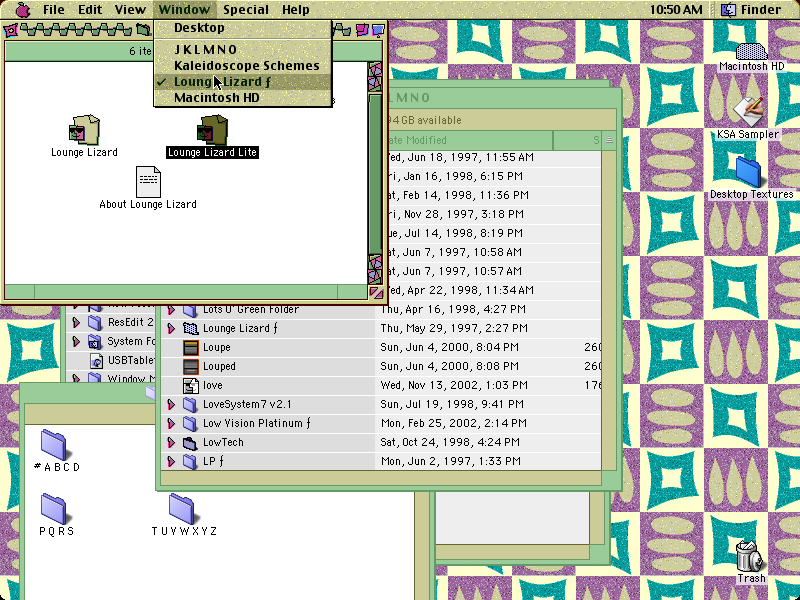Open the View menu
This screenshot has height=600, width=800.
click(x=130, y=10)
